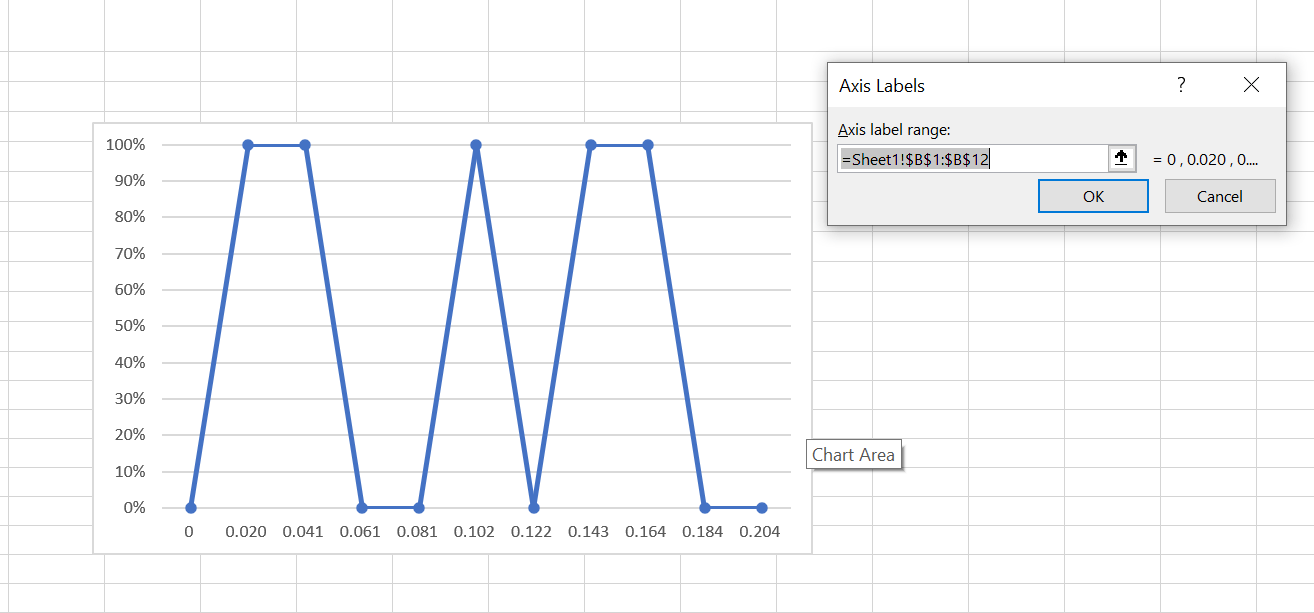Select the data marker above 0.164 at 100%

click(x=648, y=145)
